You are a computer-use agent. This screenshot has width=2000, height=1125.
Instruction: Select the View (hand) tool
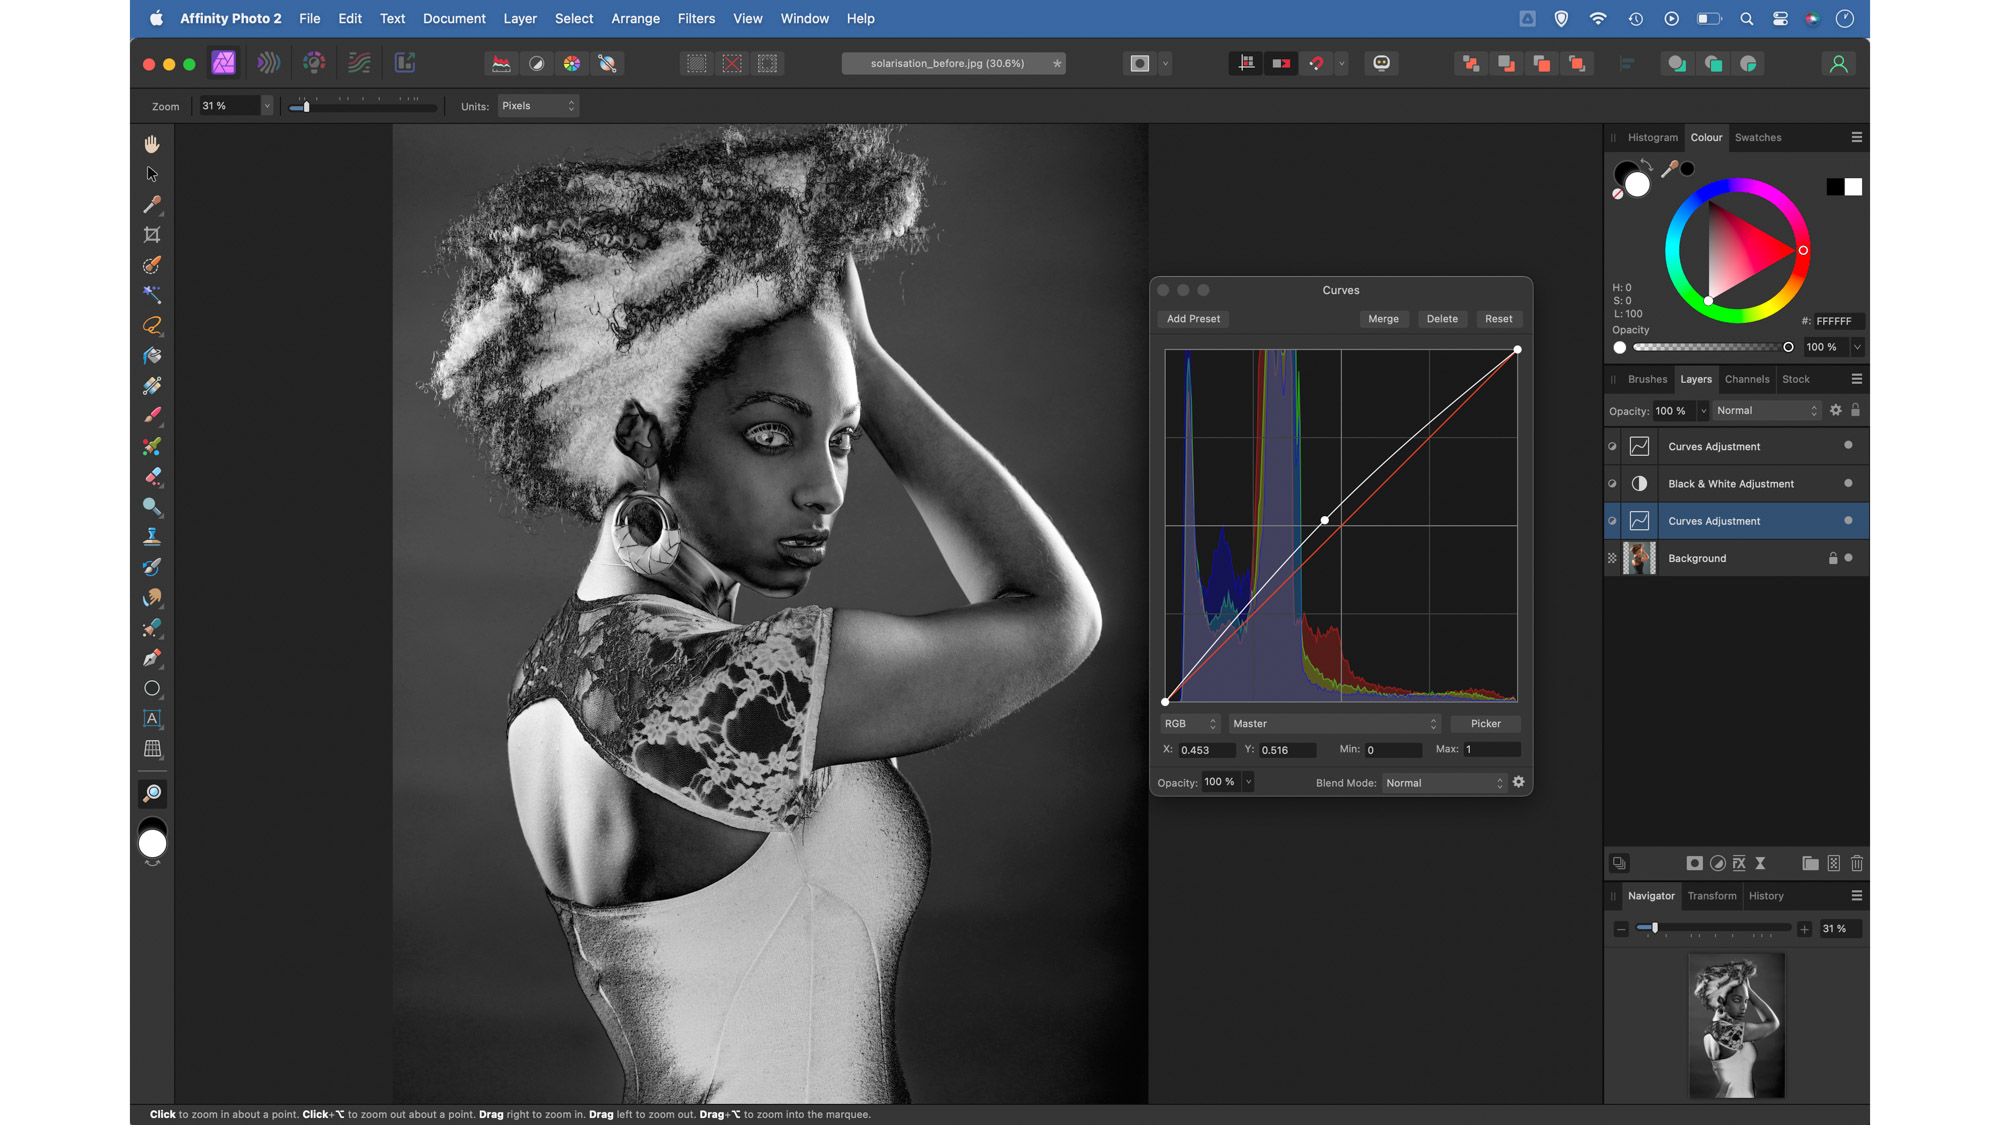coord(152,144)
